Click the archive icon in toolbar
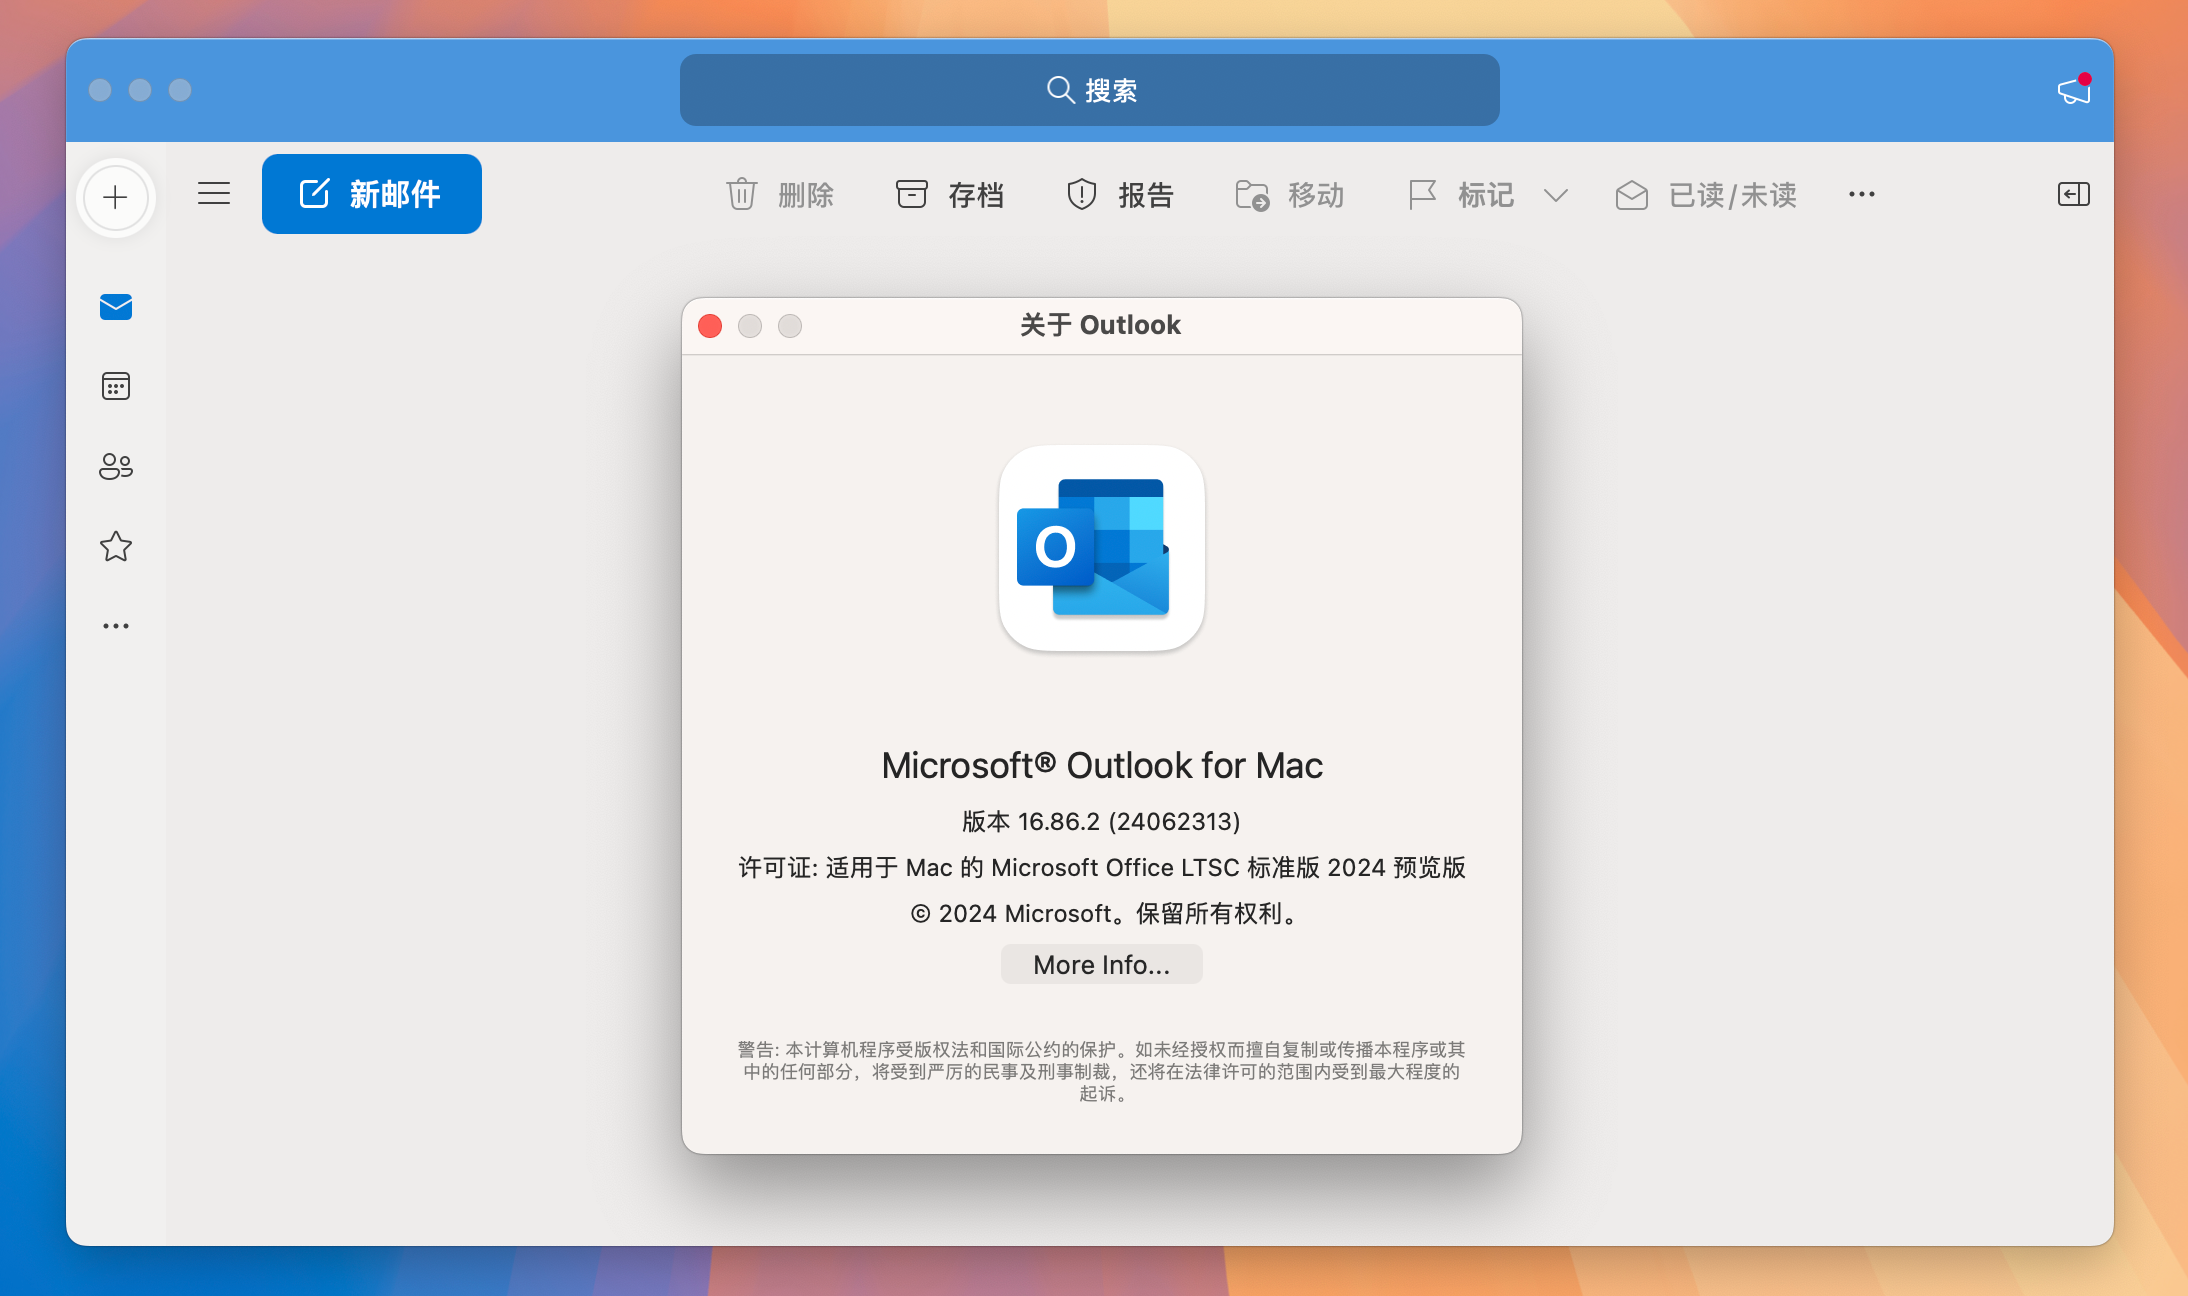Image resolution: width=2188 pixels, height=1296 pixels. (x=910, y=193)
